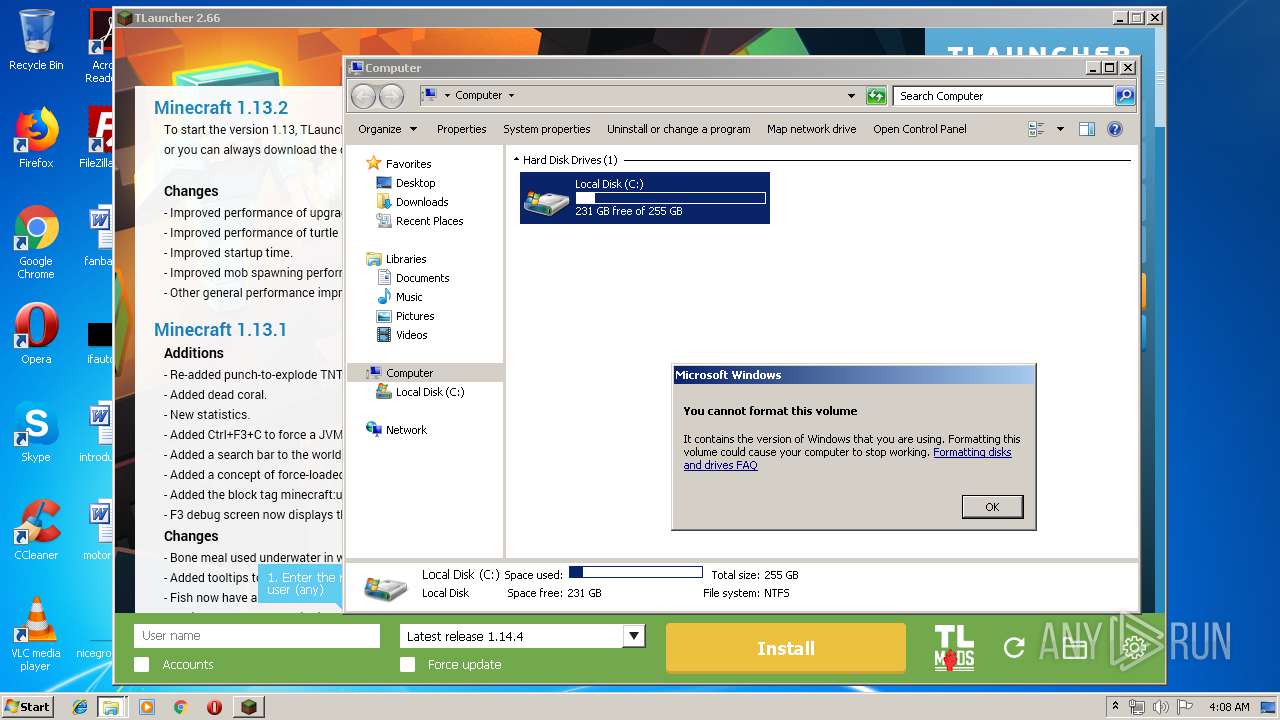Click the Minecraft 1.13.2 heading in TLauncher
This screenshot has width=1280, height=720.
[x=221, y=108]
